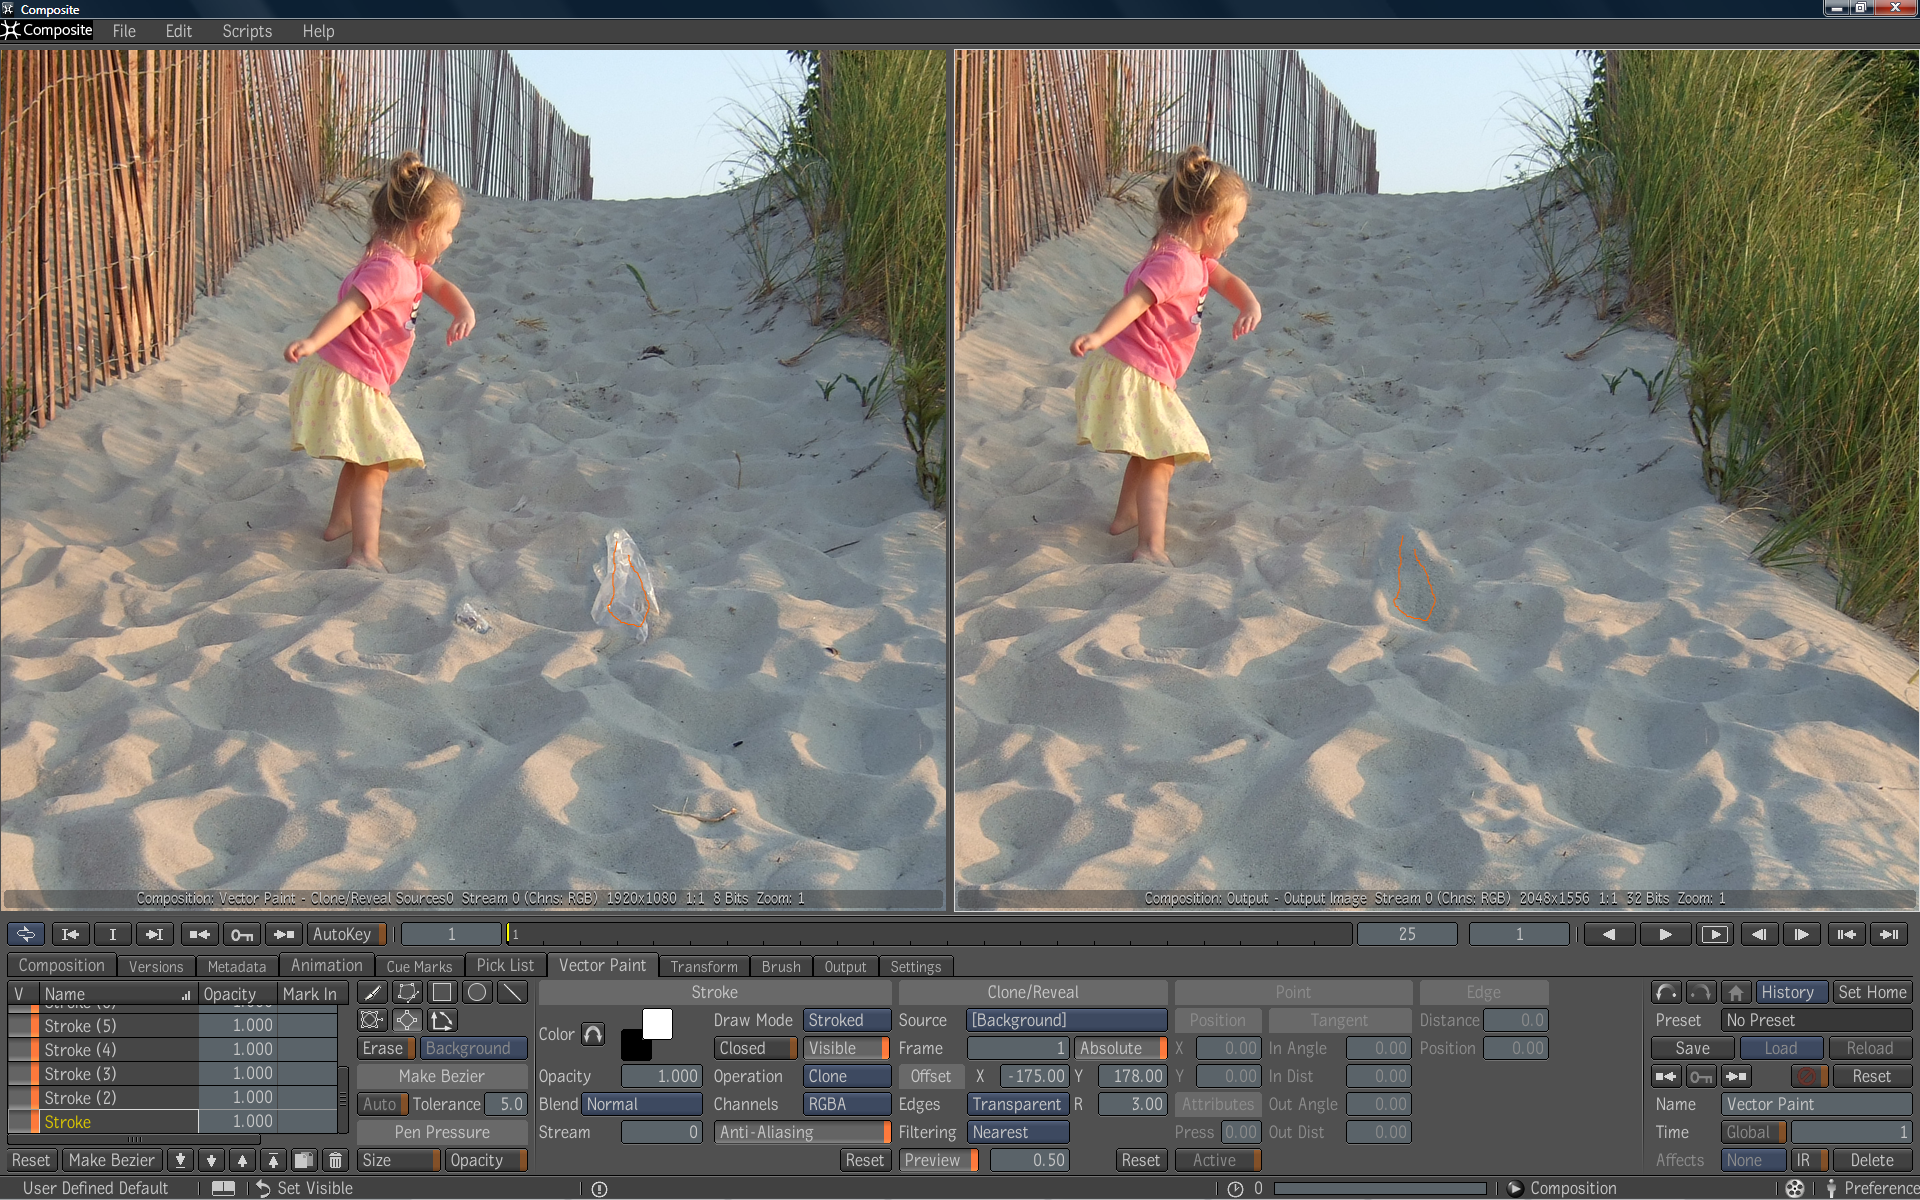Switch to the Transform tab
This screenshot has width=1920, height=1200.
(x=703, y=966)
